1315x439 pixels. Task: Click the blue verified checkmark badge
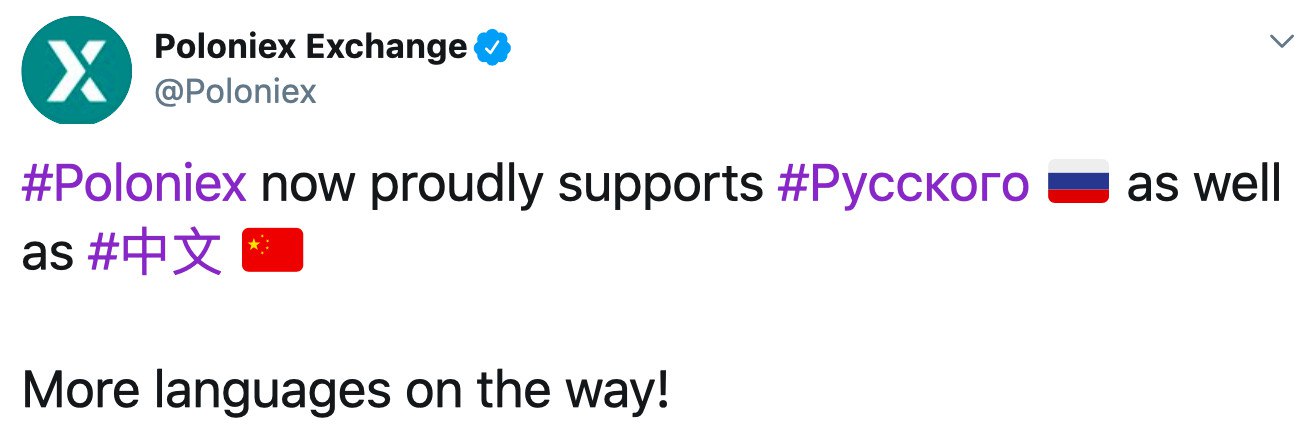point(493,47)
